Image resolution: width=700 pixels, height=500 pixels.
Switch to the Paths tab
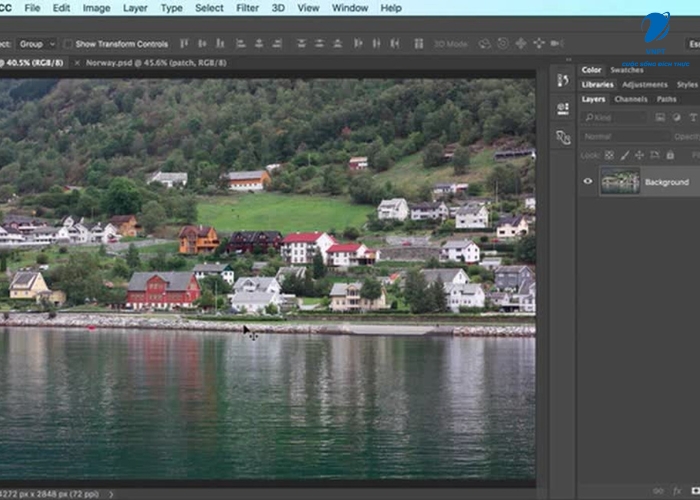(667, 99)
